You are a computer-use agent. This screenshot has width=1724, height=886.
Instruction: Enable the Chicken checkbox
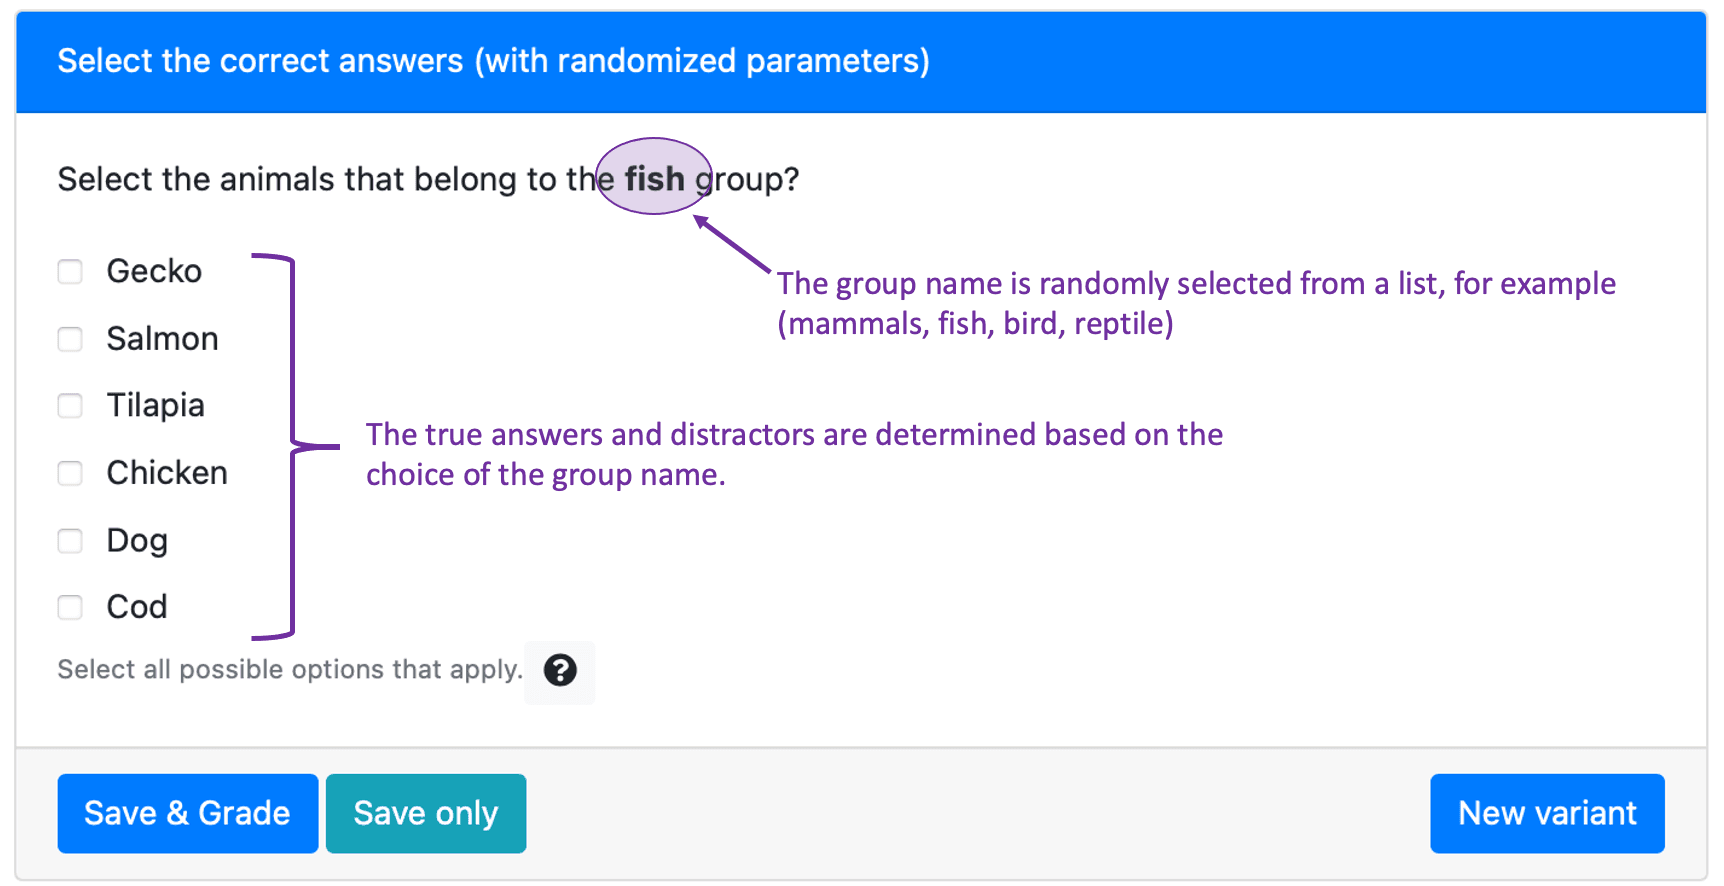(x=70, y=473)
